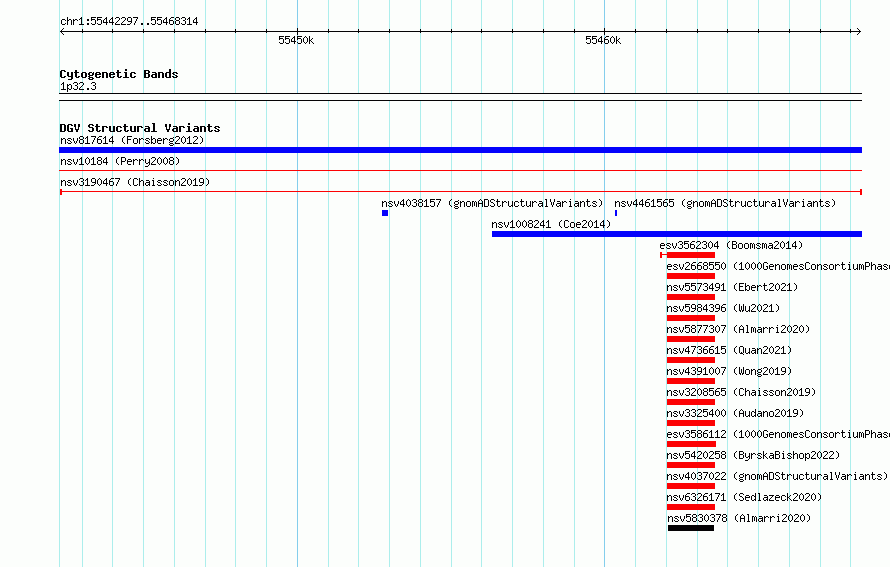The image size is (890, 567).
Task: Open the Cytogenetic Bands track title
Action: [119, 74]
